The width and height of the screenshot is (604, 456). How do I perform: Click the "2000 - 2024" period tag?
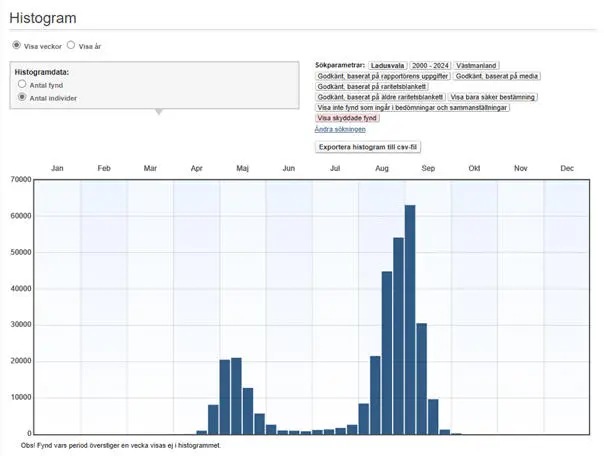pos(430,65)
